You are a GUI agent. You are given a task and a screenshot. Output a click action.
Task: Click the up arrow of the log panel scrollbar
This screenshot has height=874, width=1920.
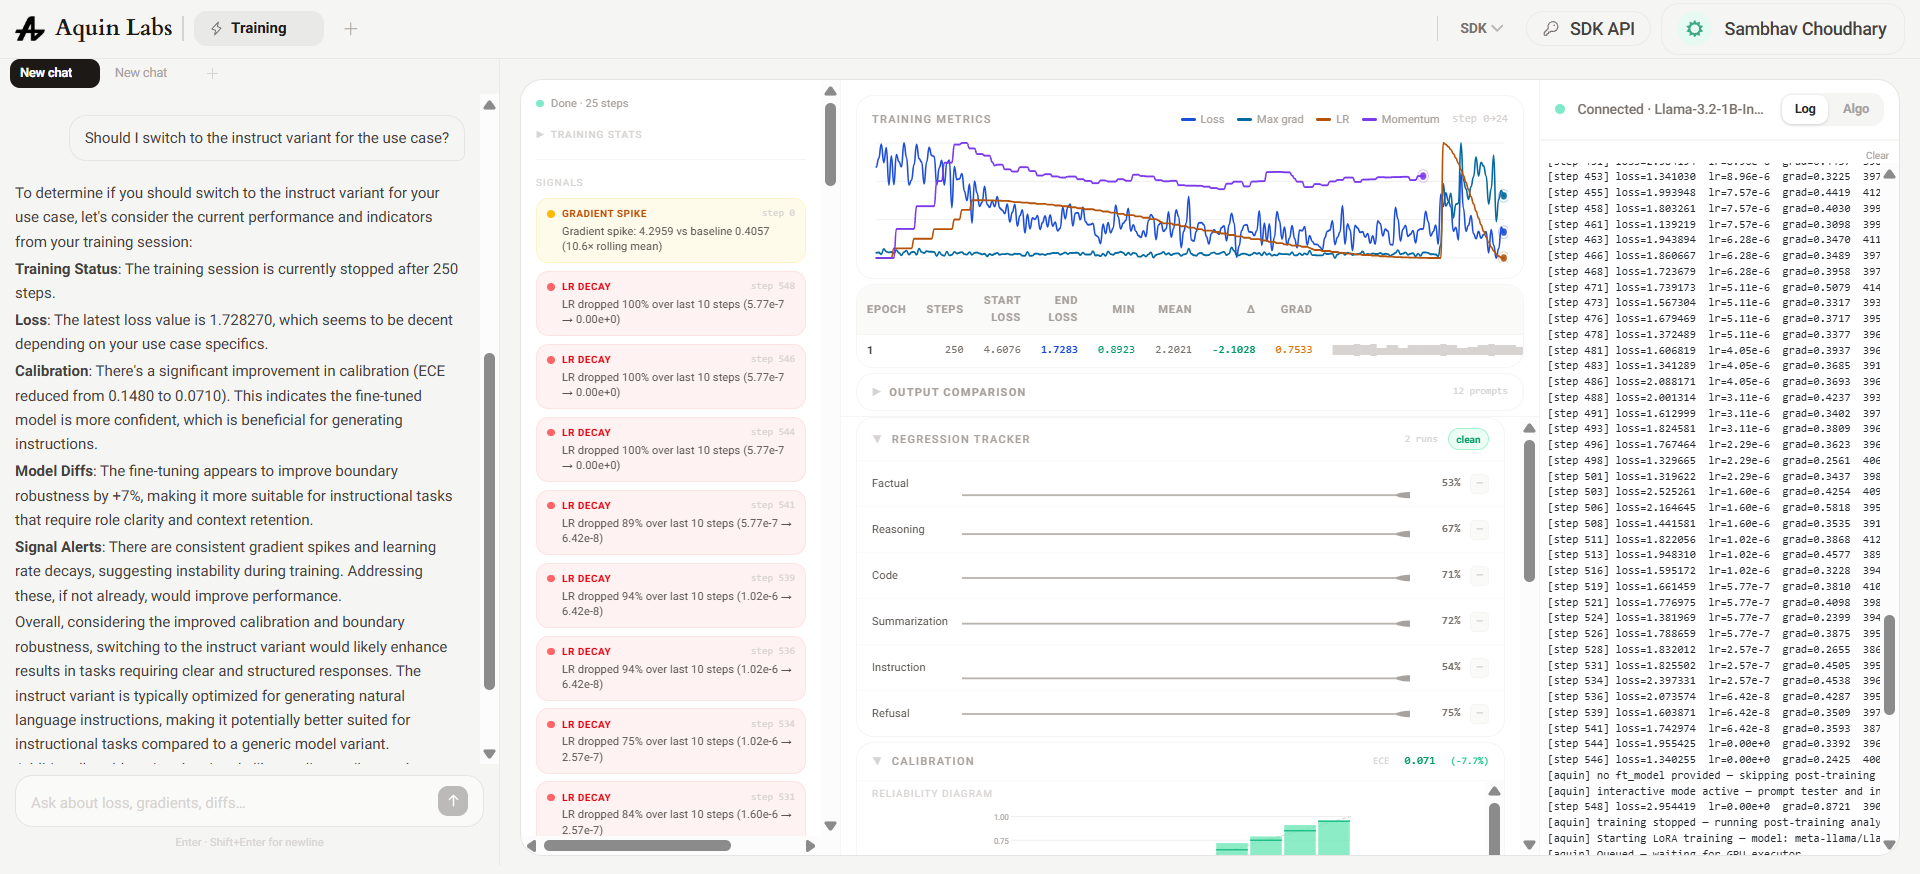(1889, 174)
